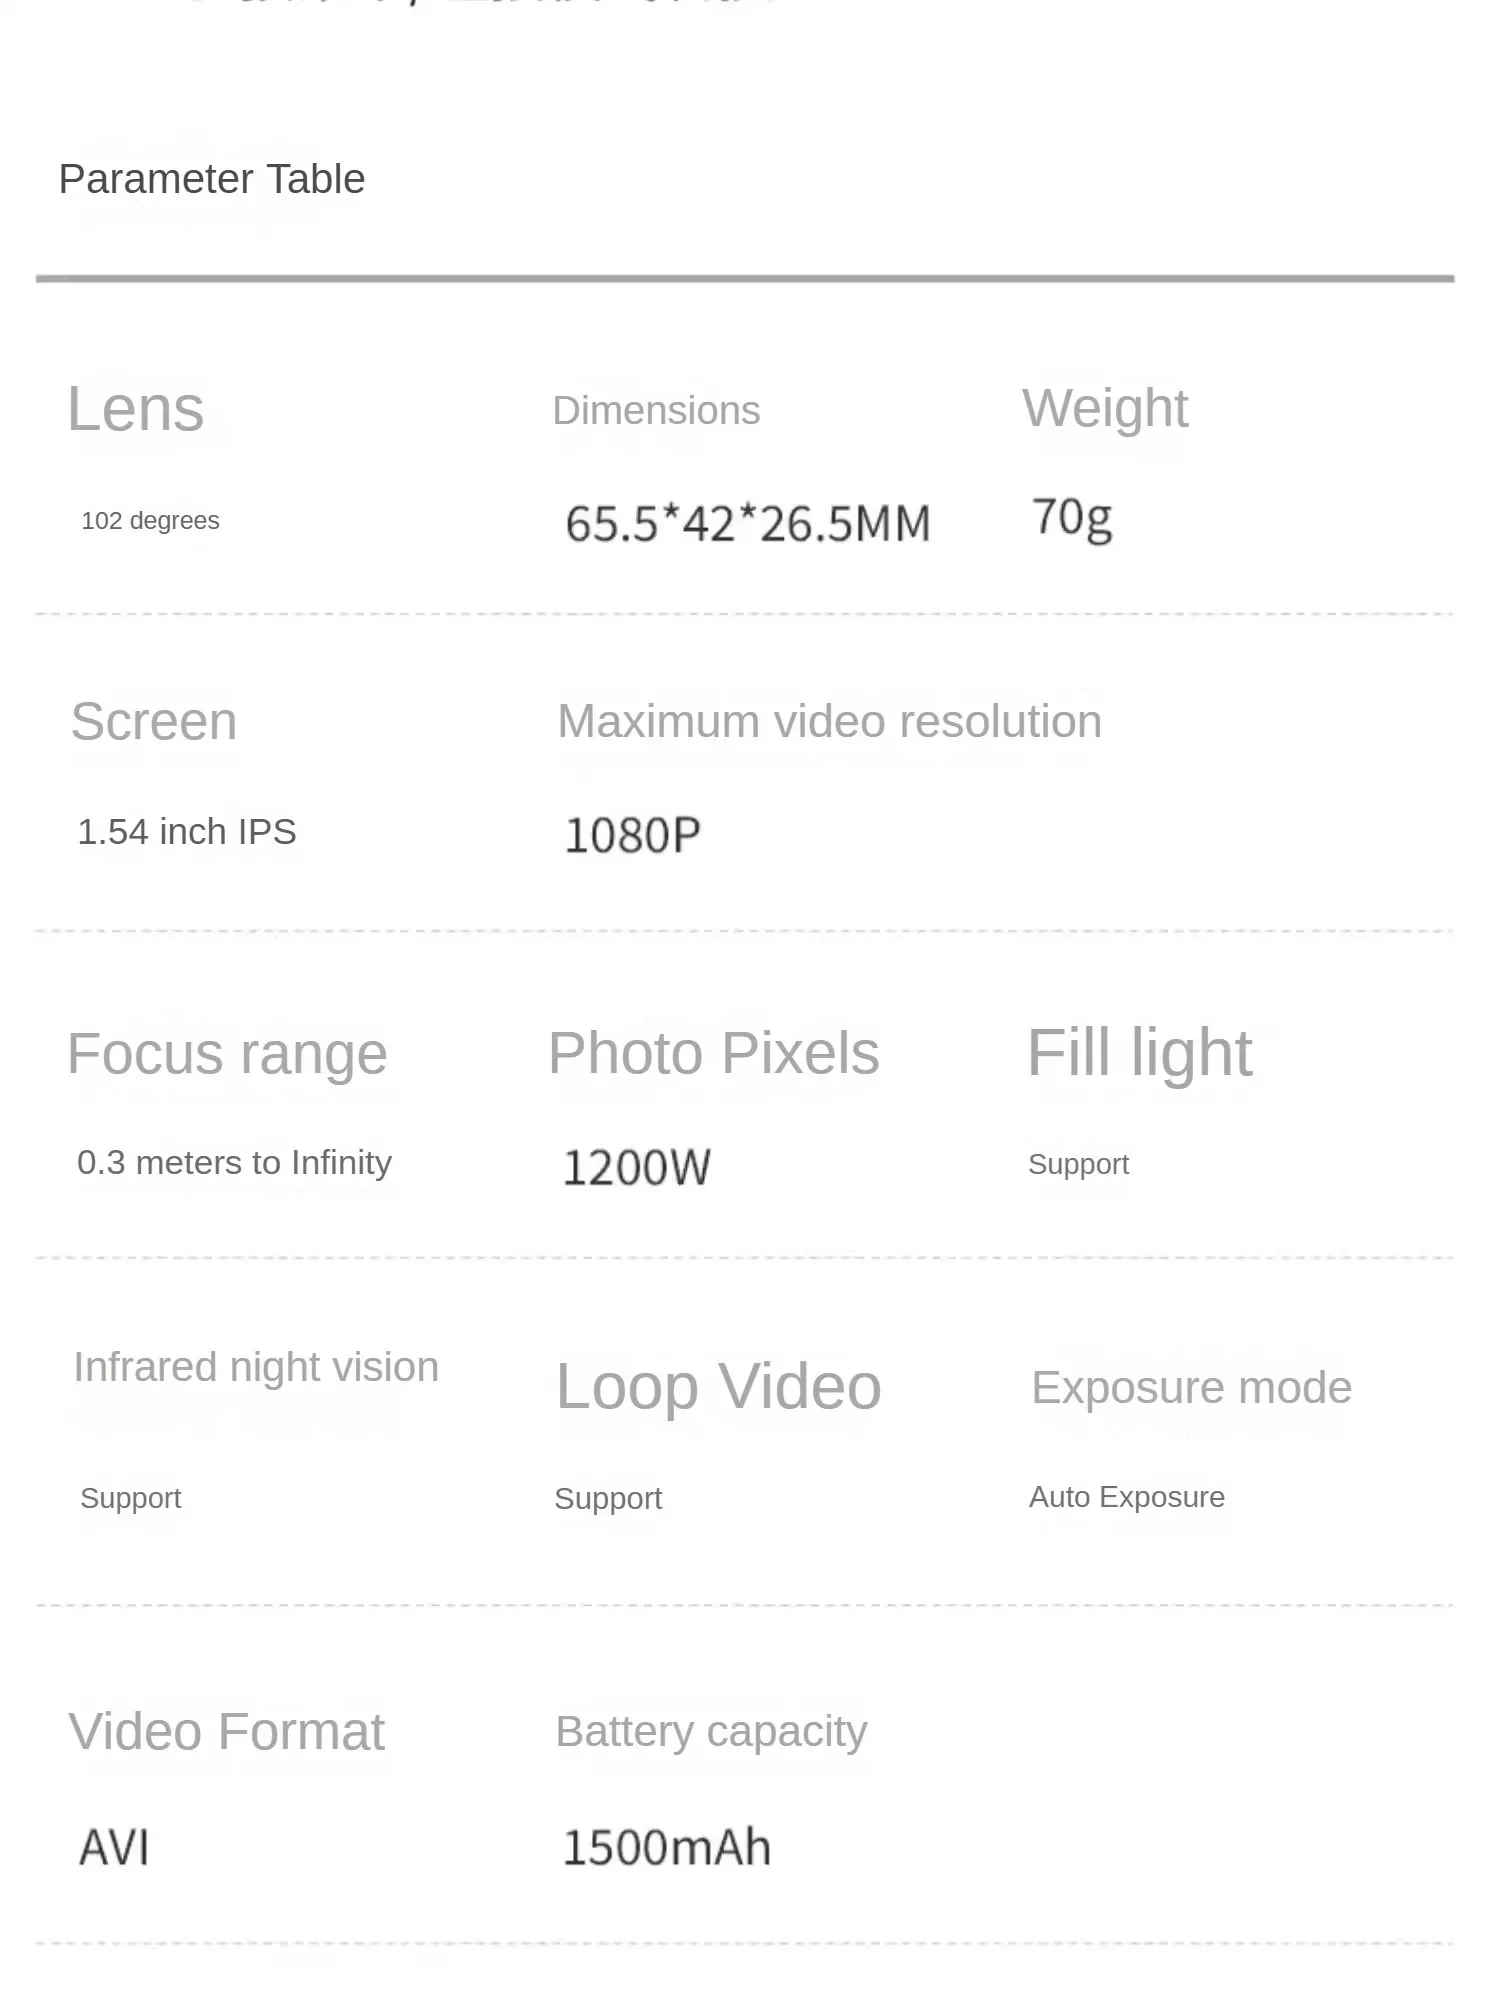Click the Photo Pixels label
1500x1994 pixels.
pos(714,1053)
